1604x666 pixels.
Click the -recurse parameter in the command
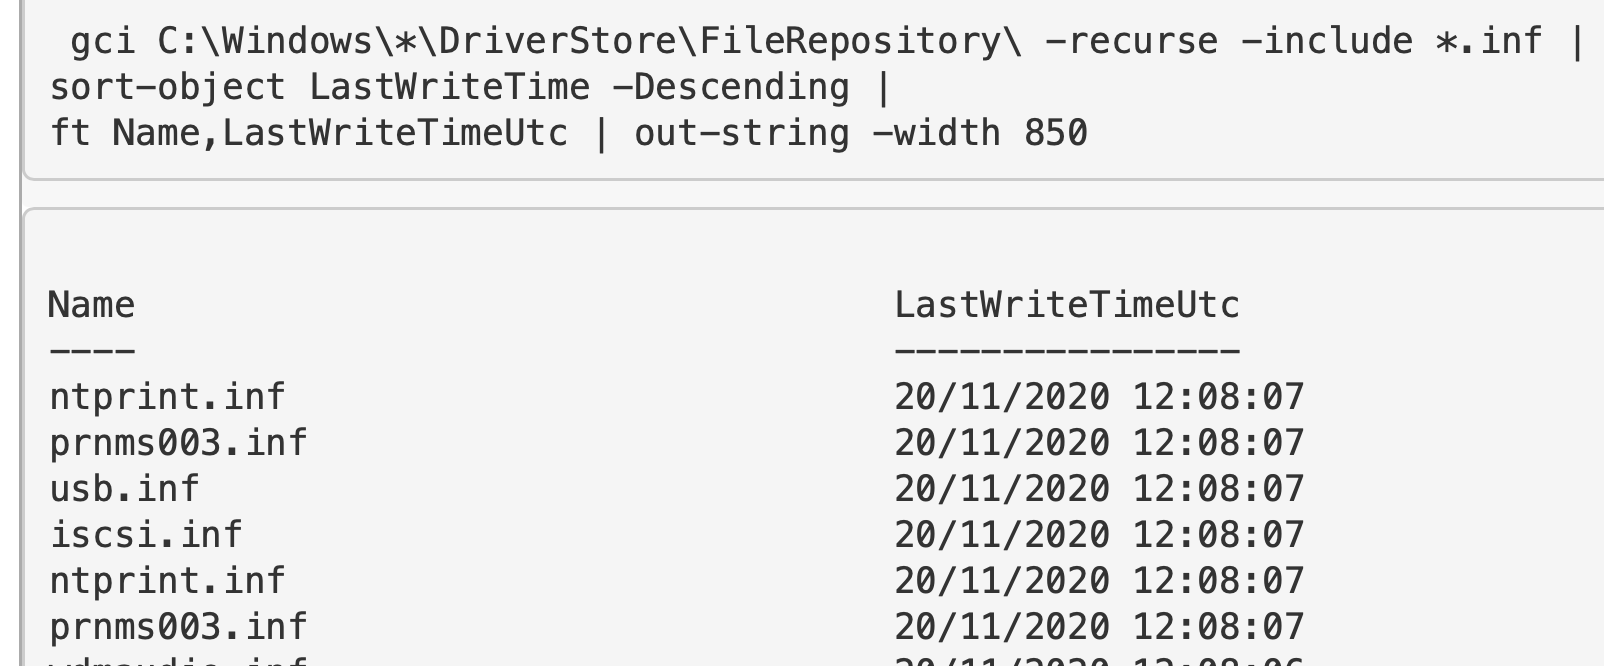point(1131,41)
